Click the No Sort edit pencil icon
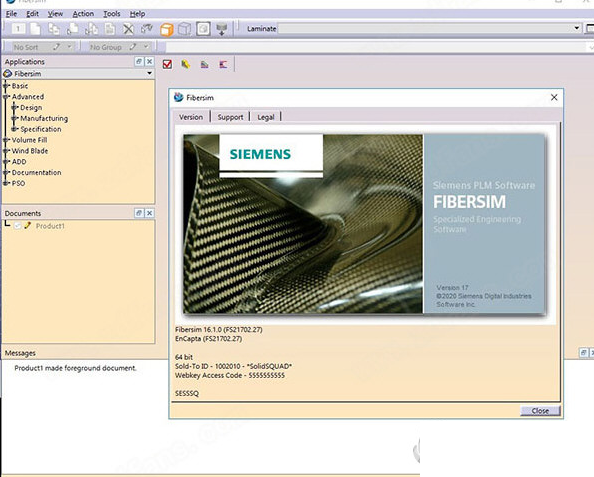 (56, 47)
